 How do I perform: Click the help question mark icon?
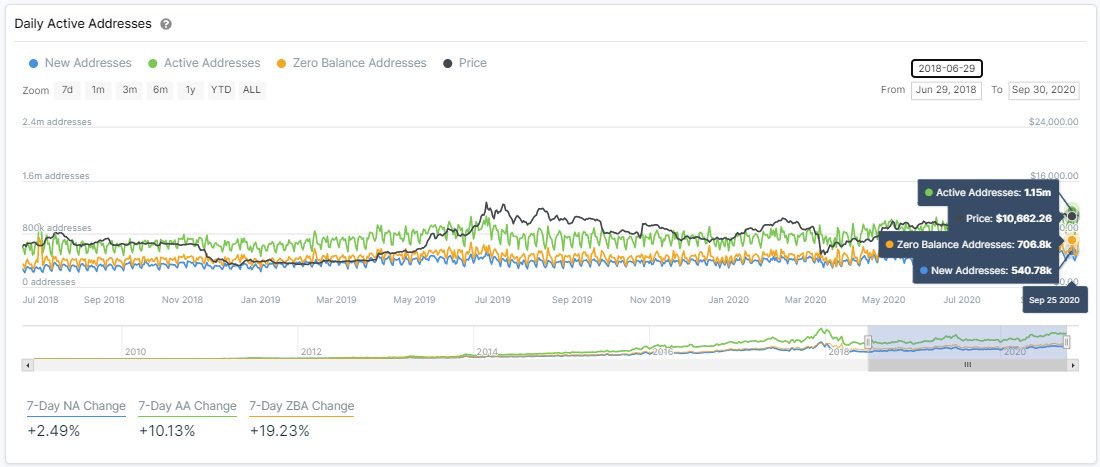[x=166, y=23]
